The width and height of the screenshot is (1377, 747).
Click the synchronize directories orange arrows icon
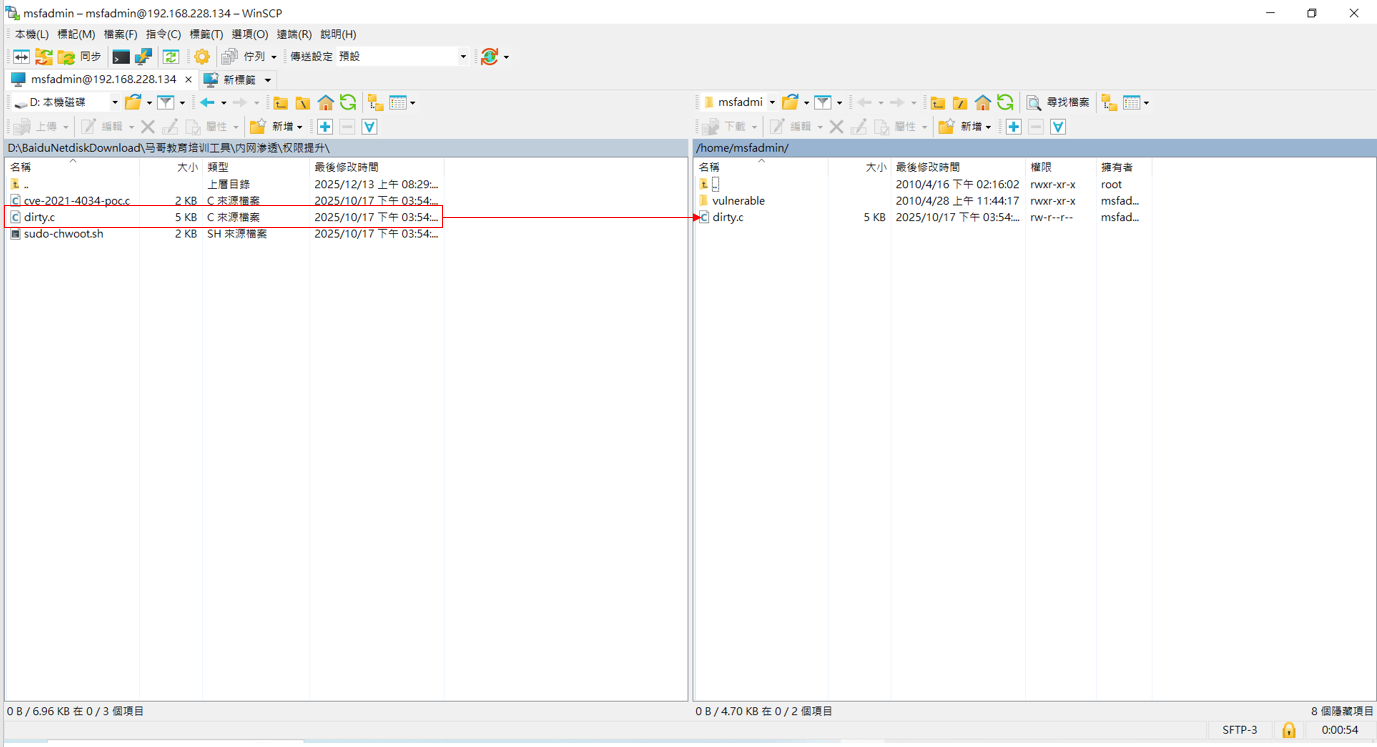point(44,57)
